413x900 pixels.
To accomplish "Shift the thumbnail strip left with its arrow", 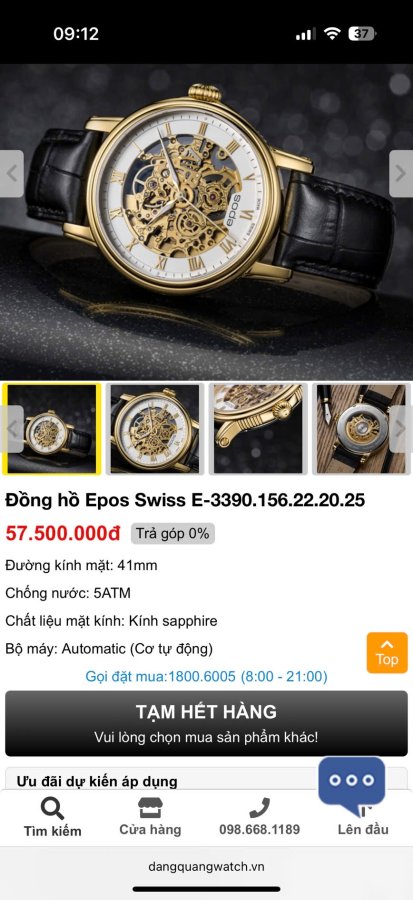I will click(11, 429).
